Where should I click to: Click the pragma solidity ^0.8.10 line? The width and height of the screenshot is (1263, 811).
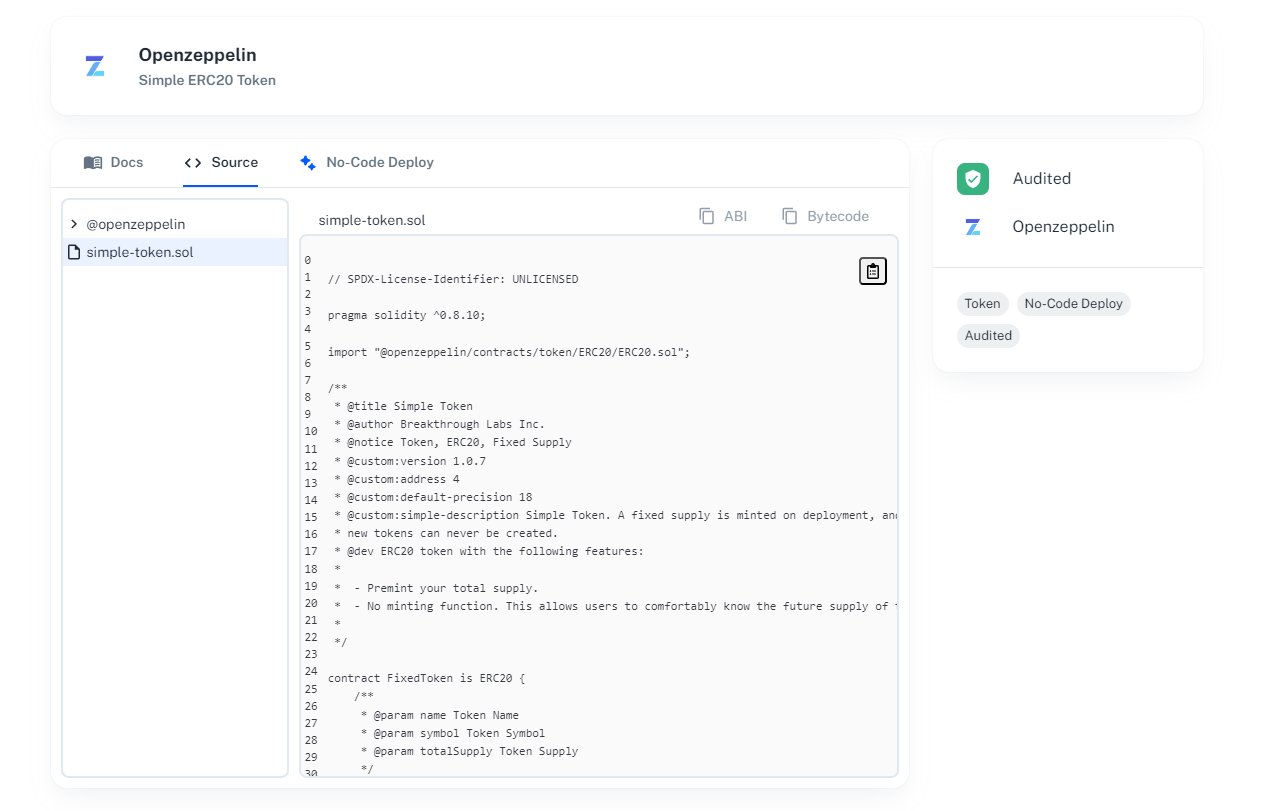[407, 316]
